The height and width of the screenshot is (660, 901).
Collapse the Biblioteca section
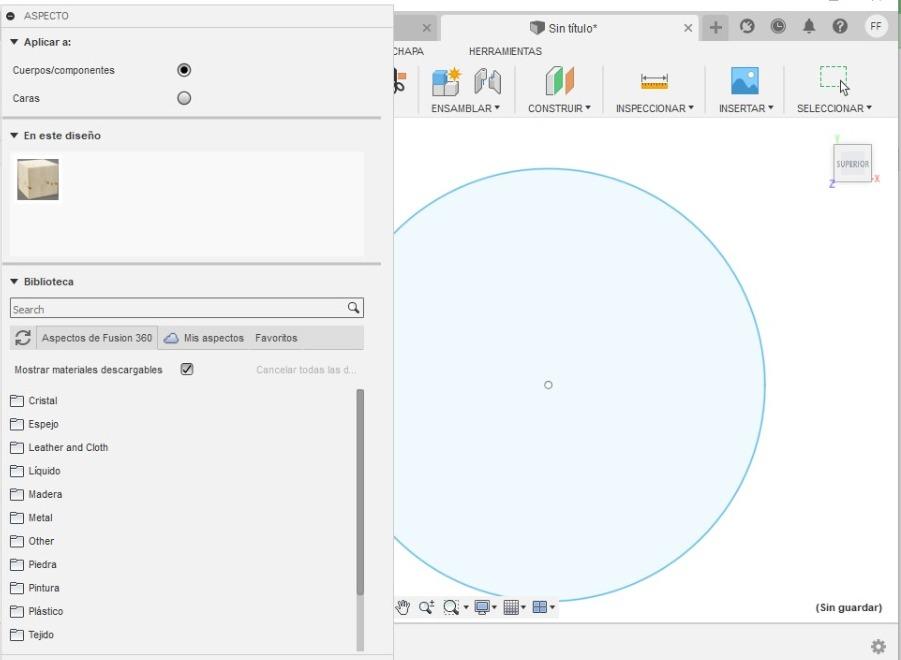pos(14,281)
